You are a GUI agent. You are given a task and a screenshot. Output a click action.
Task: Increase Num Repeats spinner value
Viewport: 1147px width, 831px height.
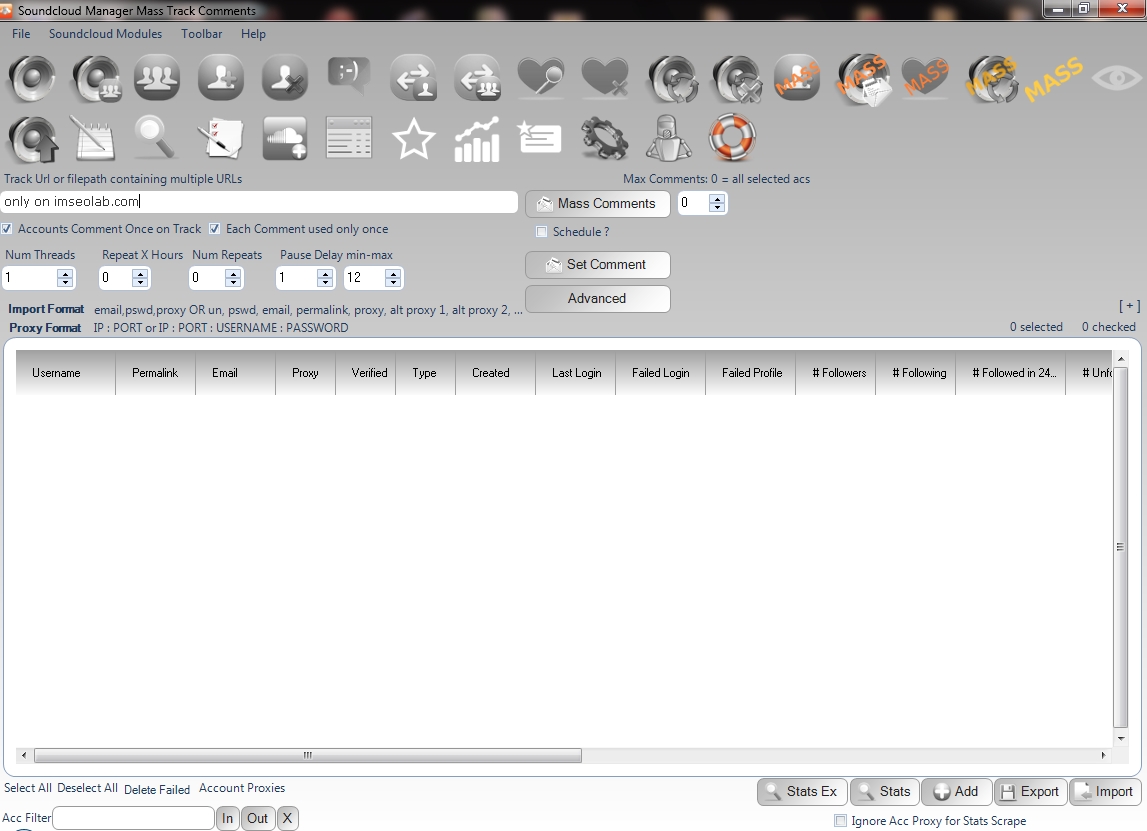tap(233, 274)
